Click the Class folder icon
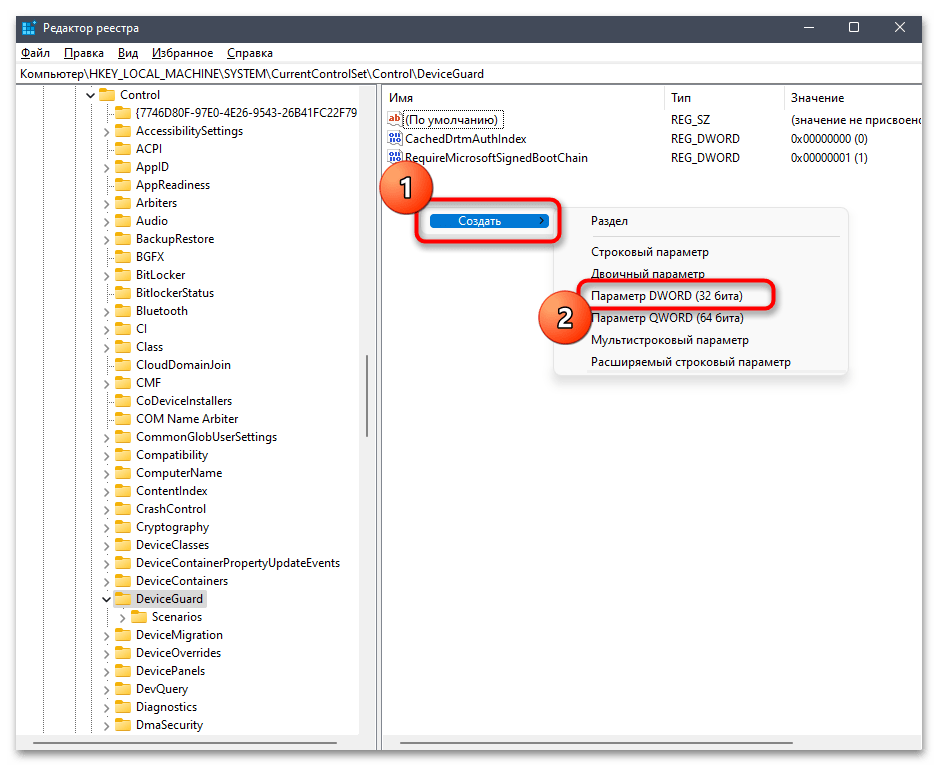 tap(123, 346)
